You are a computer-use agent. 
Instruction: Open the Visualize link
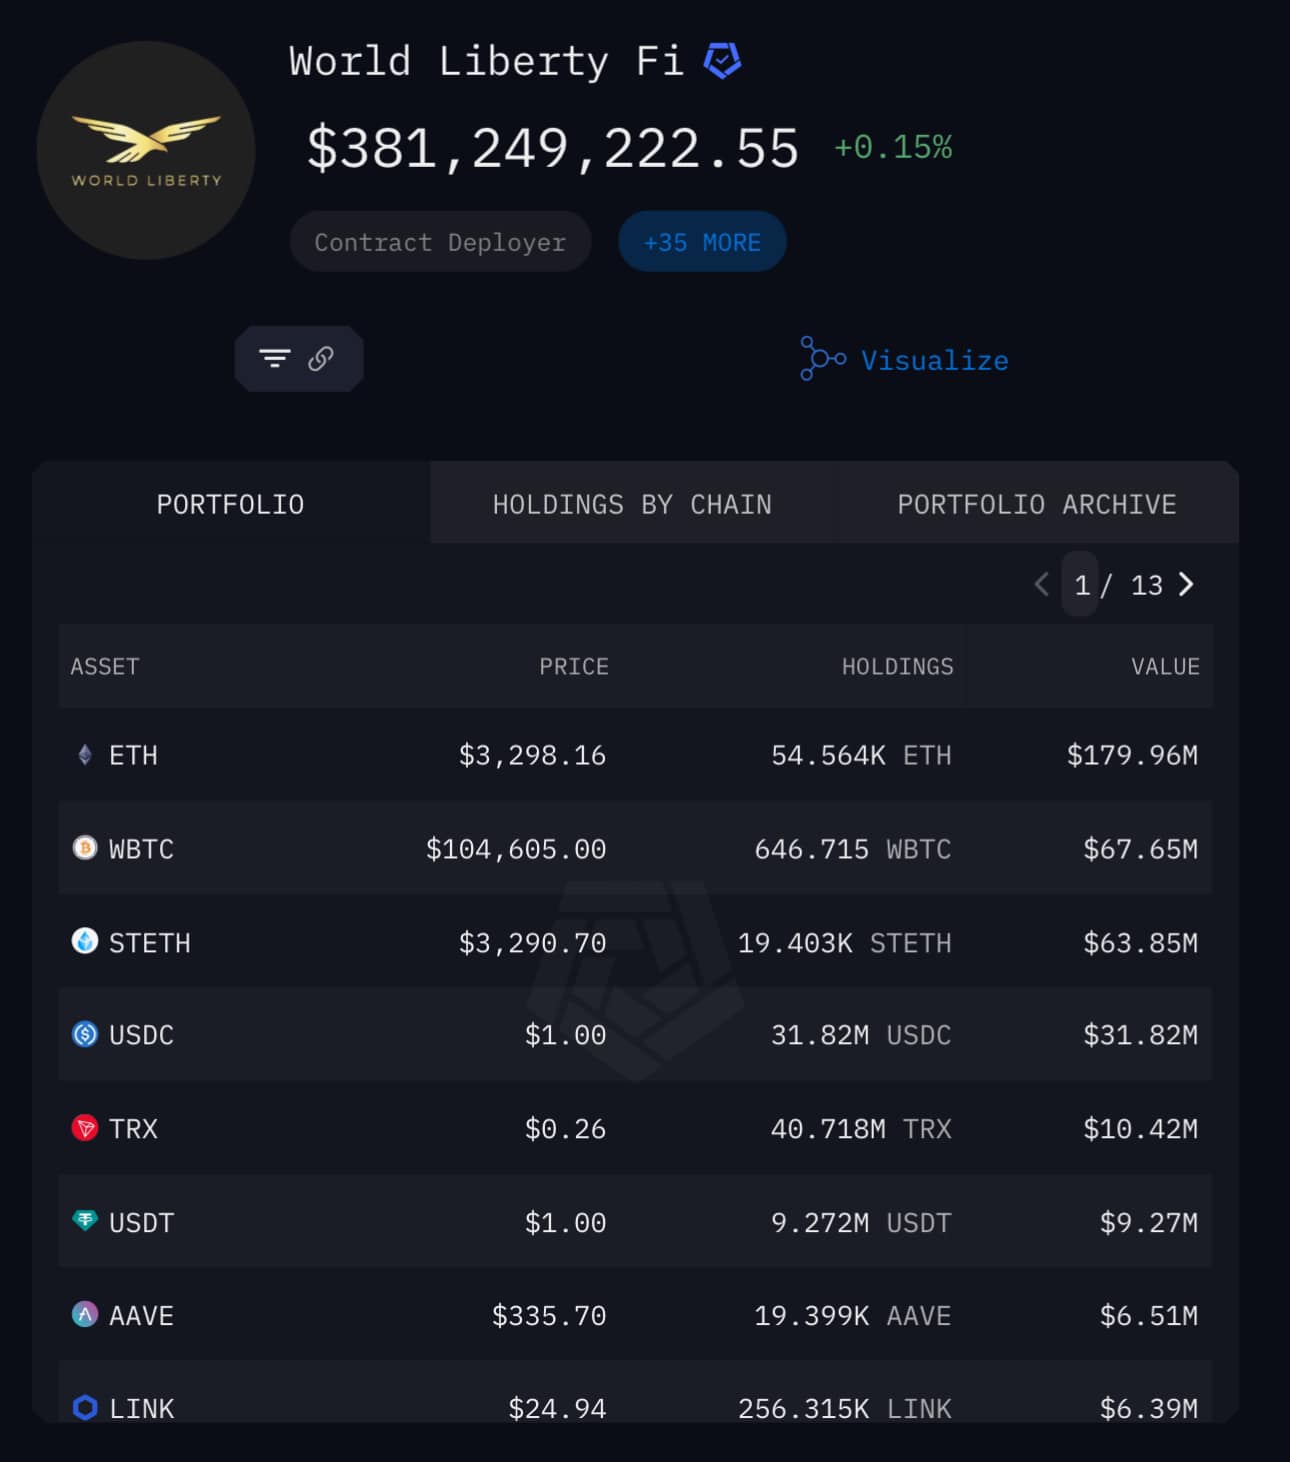point(934,360)
